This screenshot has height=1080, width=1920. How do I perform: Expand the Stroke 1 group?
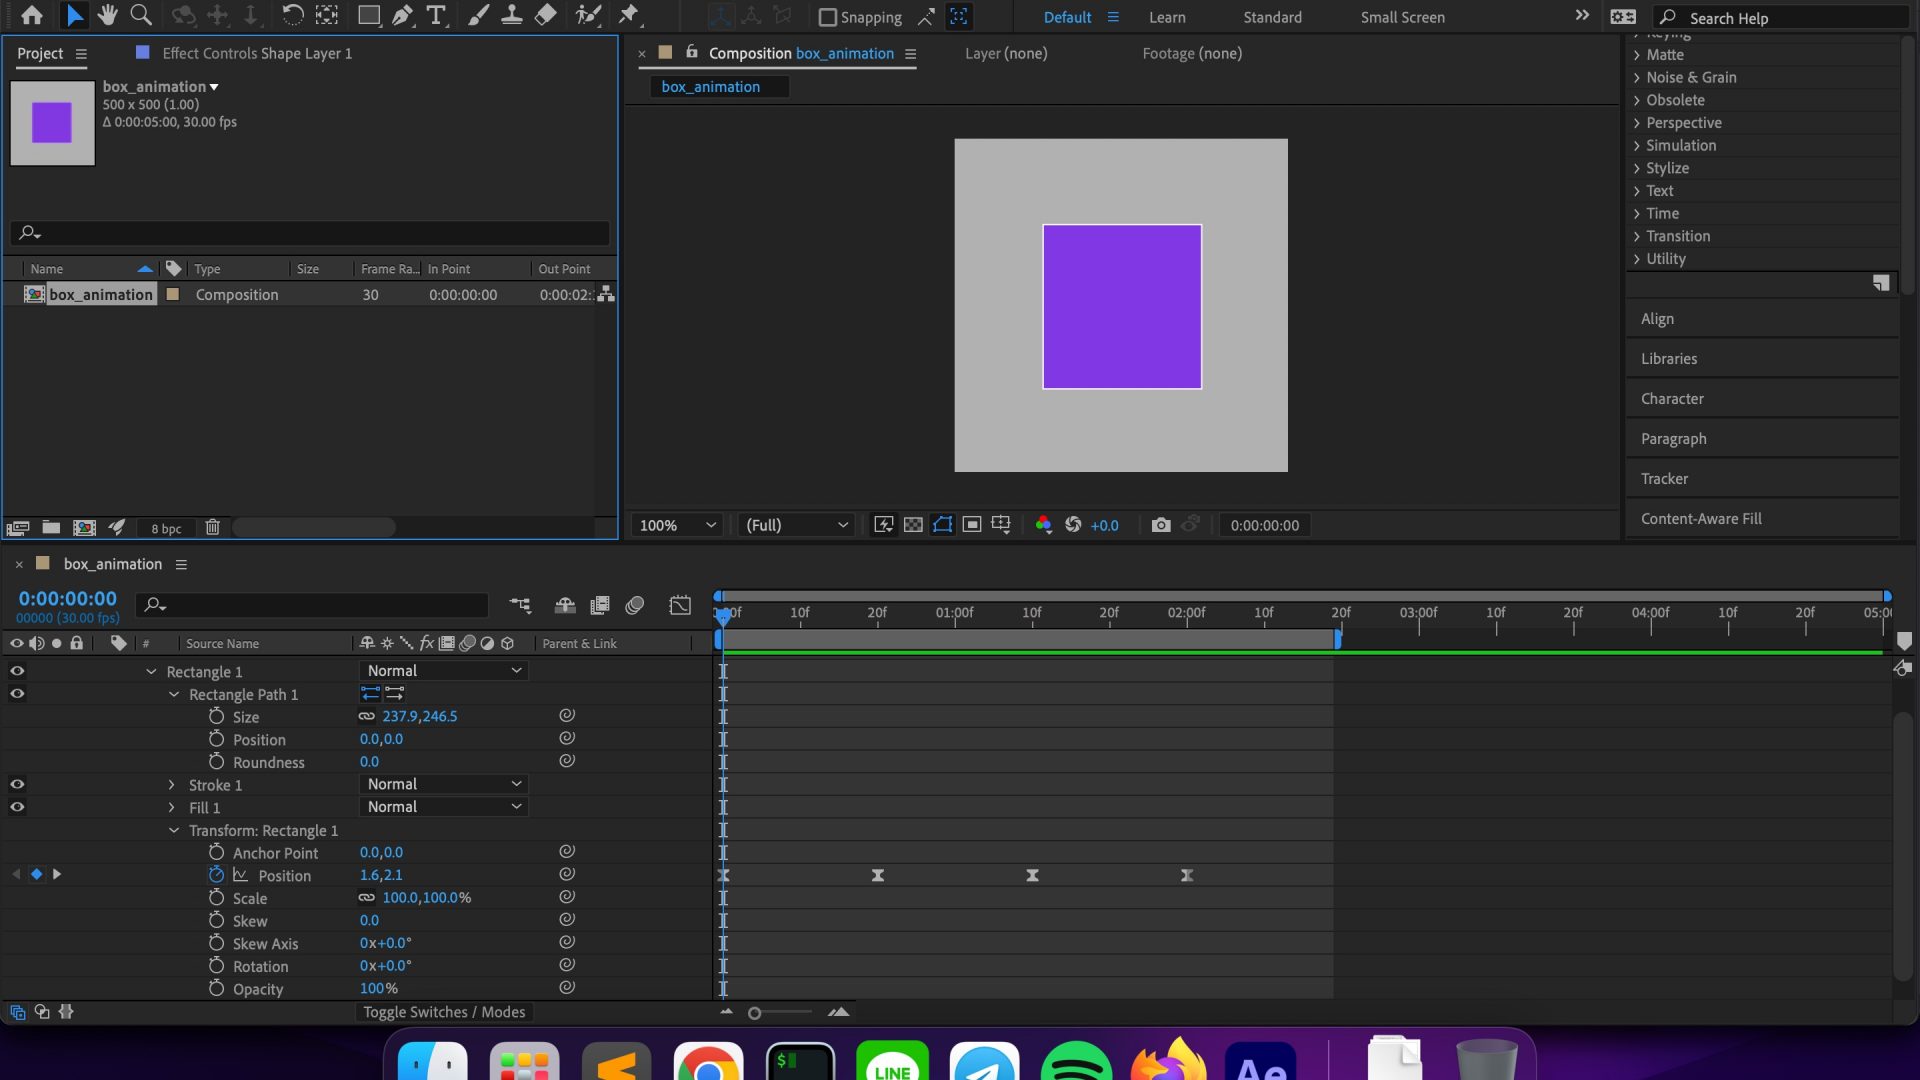click(172, 785)
